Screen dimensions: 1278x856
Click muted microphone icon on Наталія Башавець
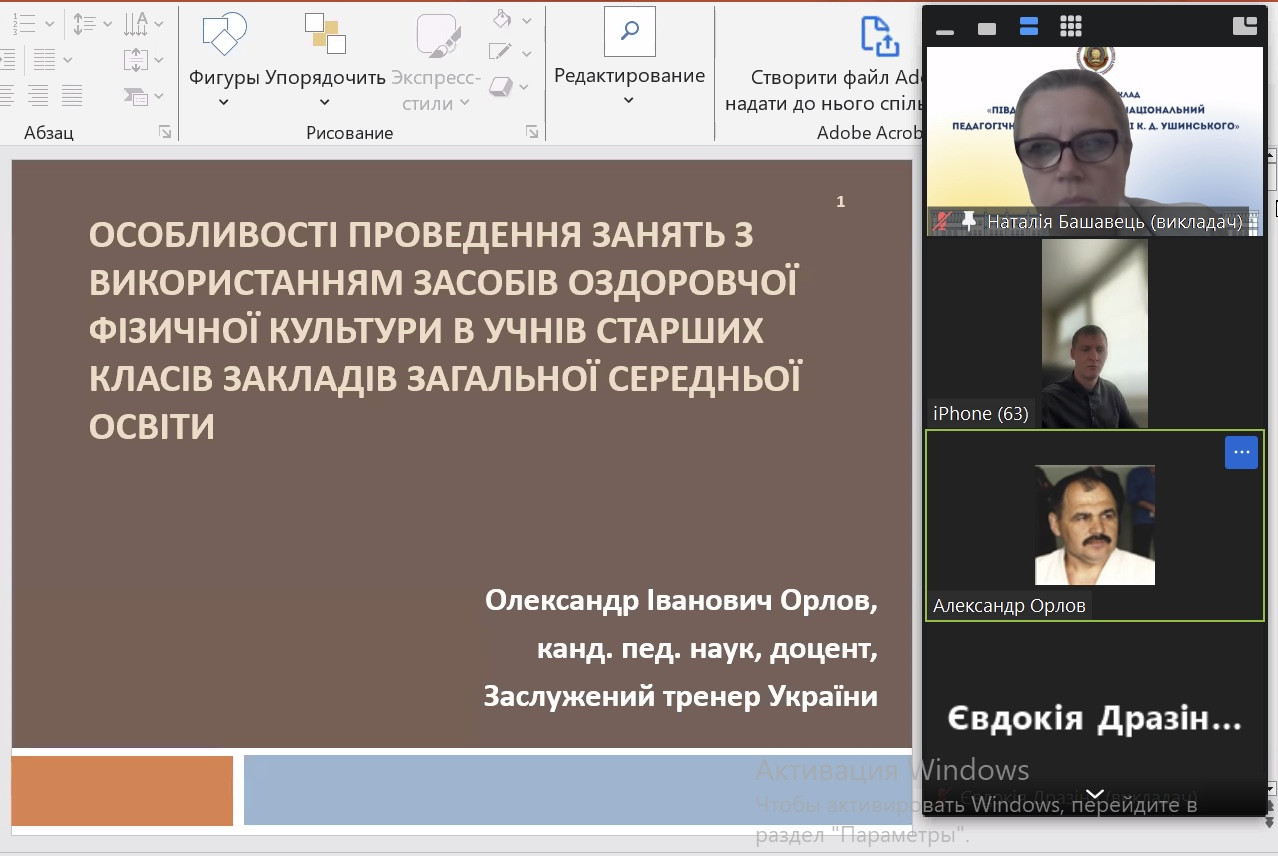click(941, 222)
